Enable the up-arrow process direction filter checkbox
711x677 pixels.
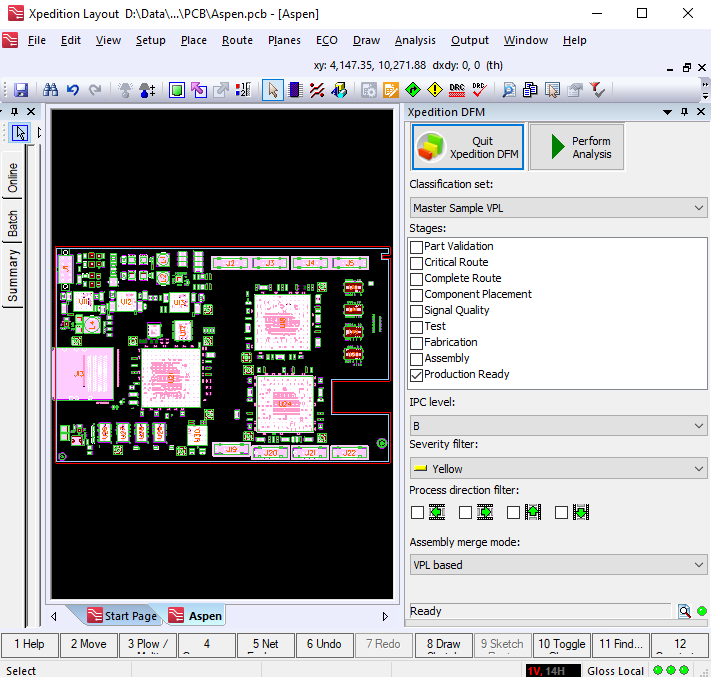pyautogui.click(x=513, y=512)
